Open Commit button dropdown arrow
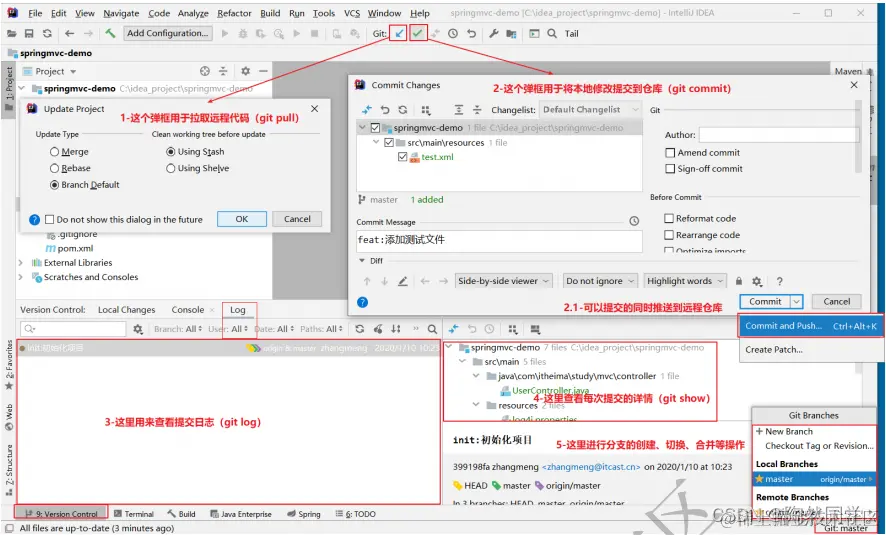This screenshot has height=535, width=886. [x=796, y=302]
